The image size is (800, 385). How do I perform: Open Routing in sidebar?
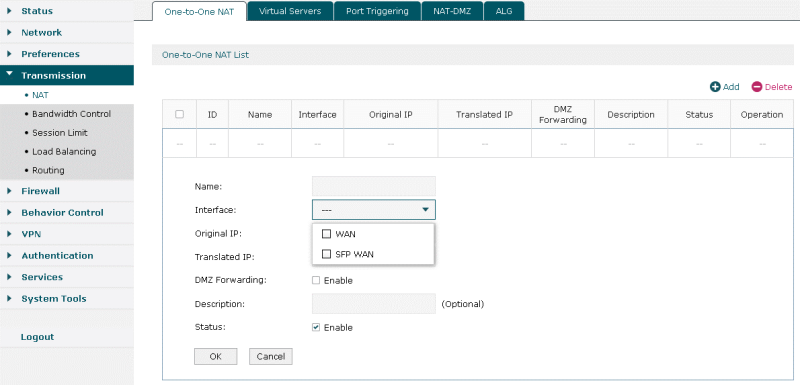pos(48,170)
